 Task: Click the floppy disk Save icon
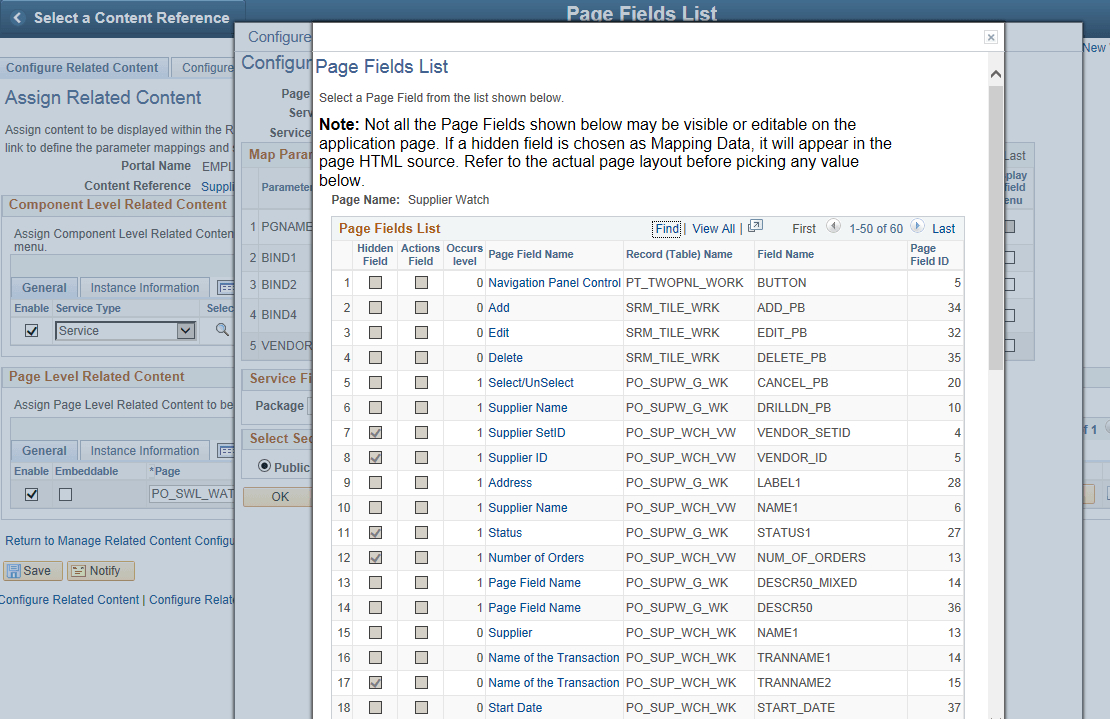[33, 570]
